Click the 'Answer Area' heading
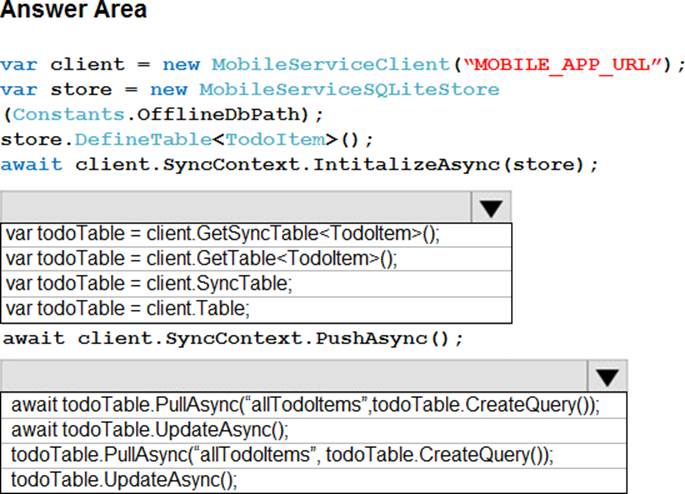 (74, 11)
